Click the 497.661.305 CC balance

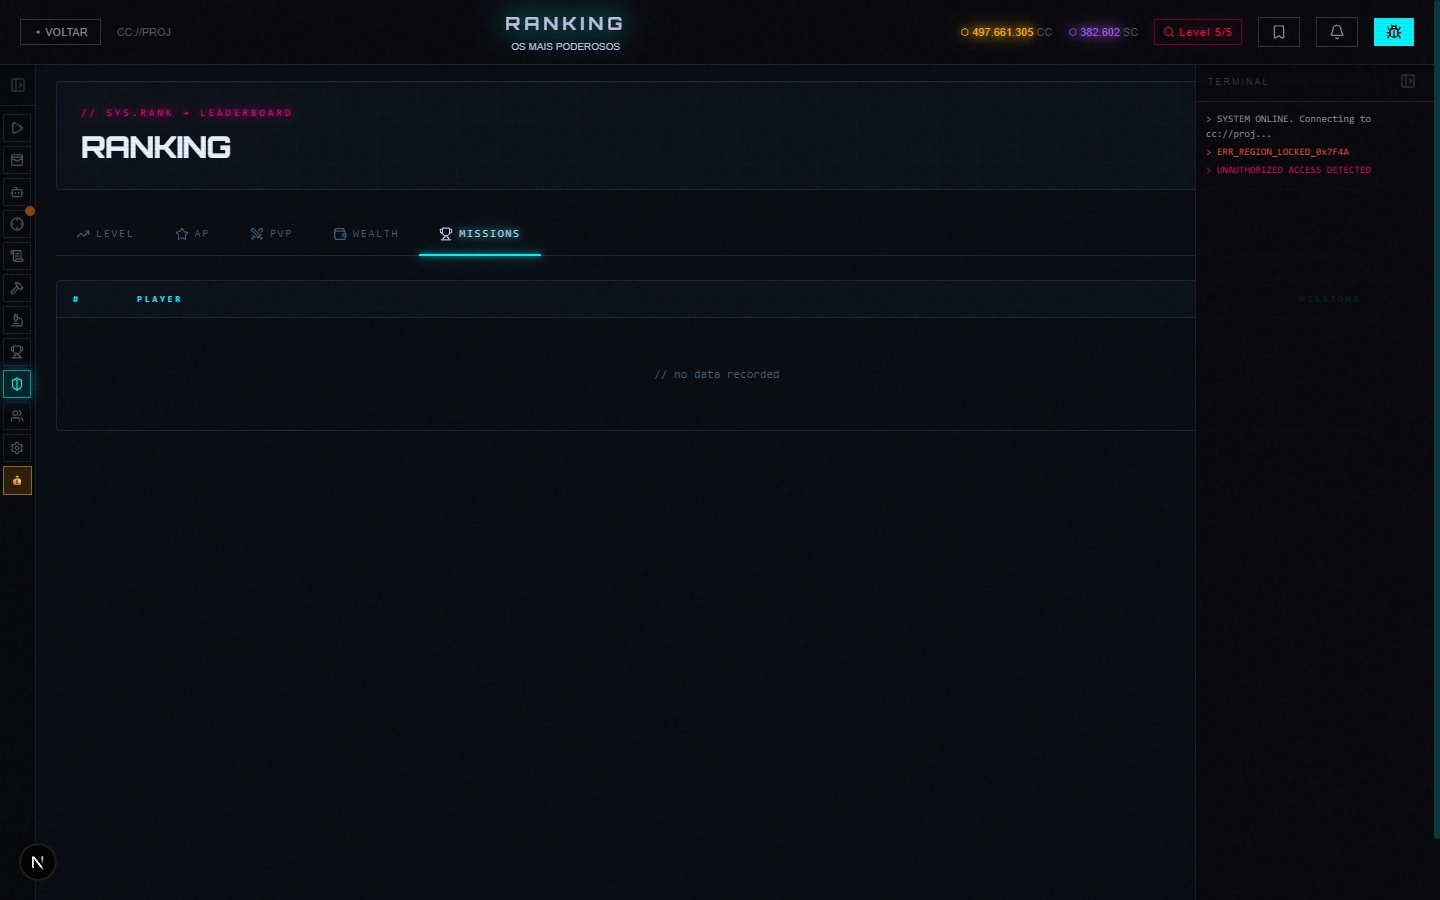tap(1006, 32)
